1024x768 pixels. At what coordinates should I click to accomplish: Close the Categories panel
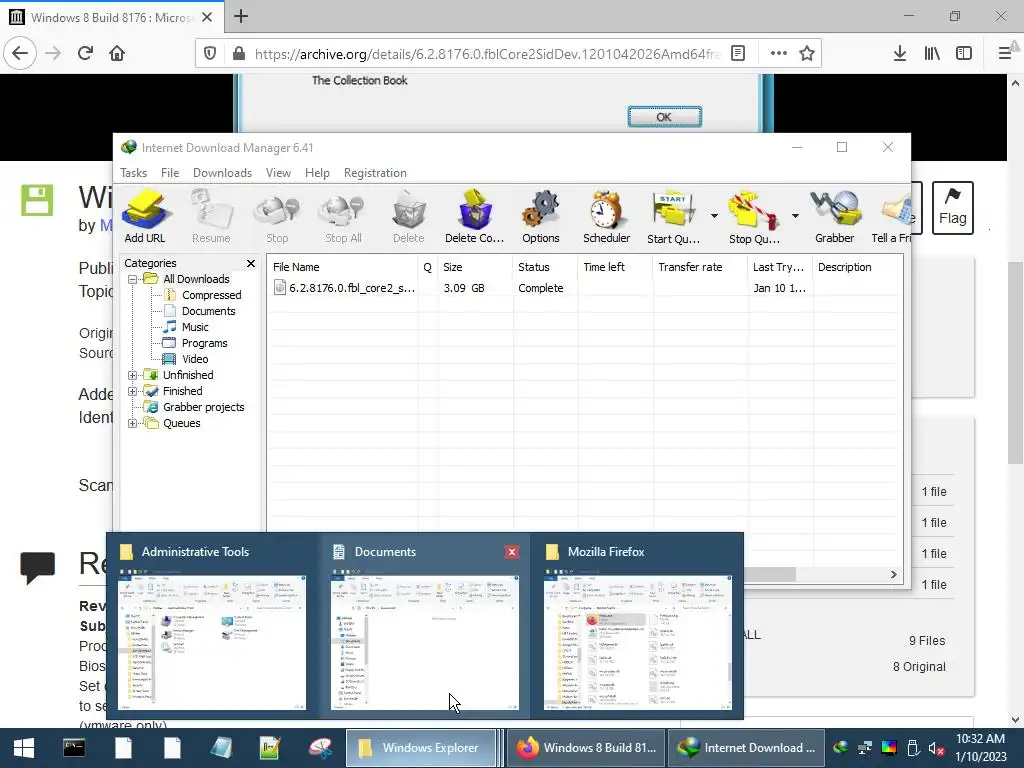(251, 263)
